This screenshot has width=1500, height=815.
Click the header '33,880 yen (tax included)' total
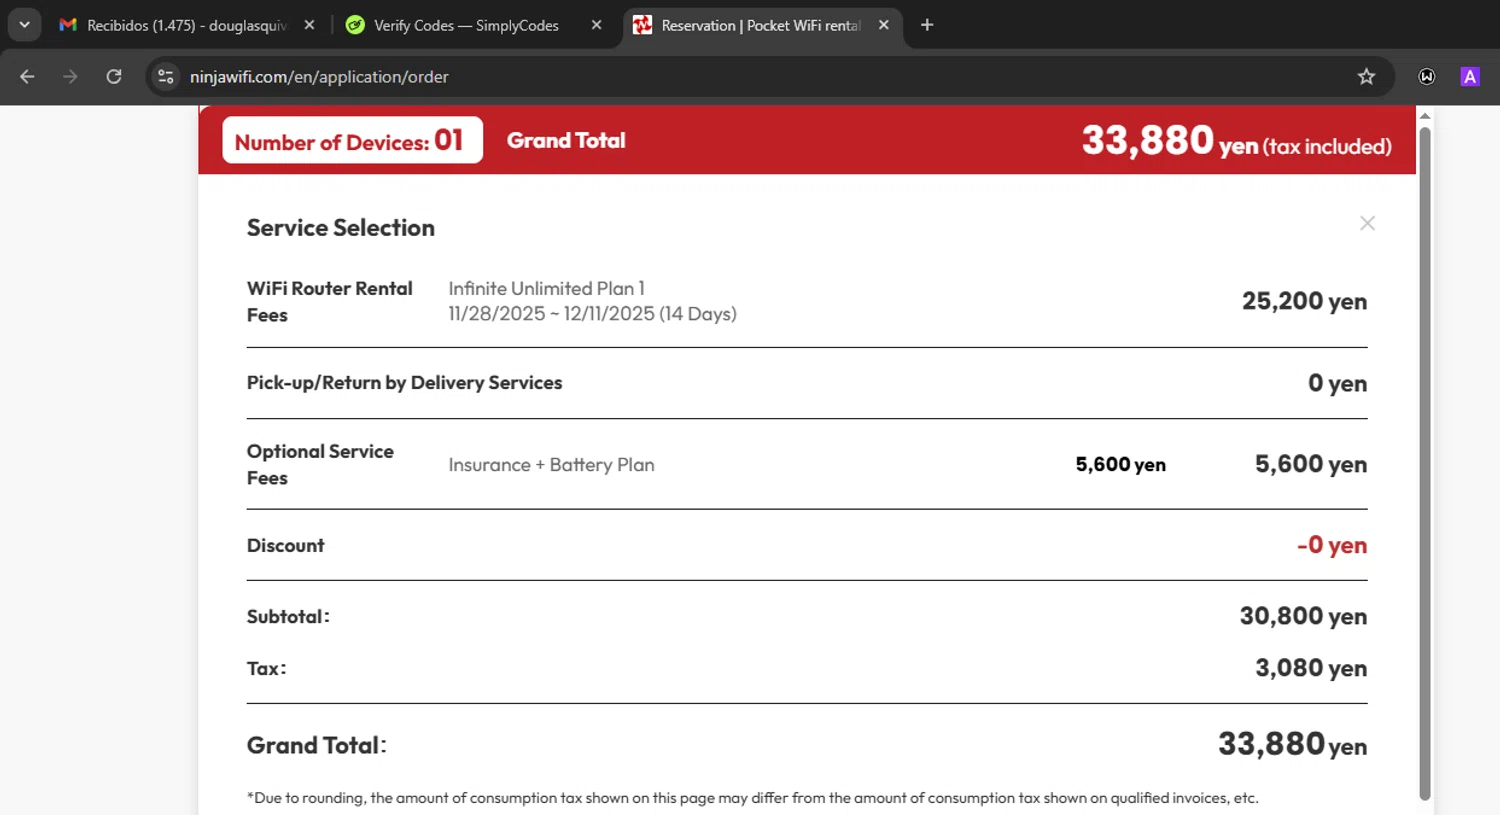1236,141
